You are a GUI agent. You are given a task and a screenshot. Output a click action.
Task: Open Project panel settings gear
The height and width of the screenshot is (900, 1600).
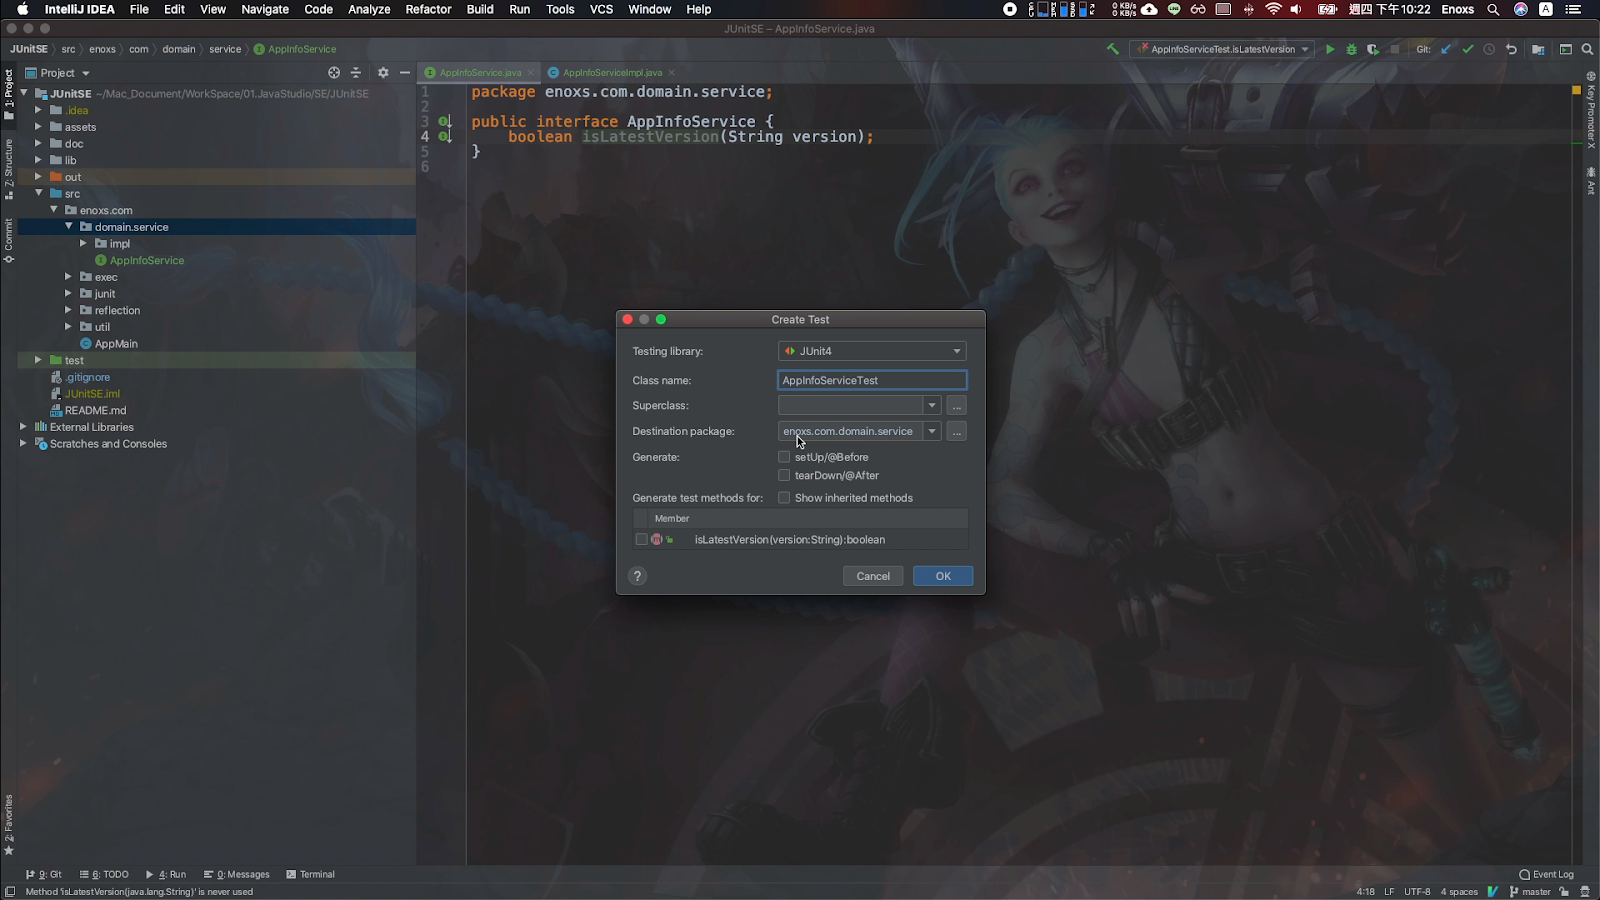point(383,73)
